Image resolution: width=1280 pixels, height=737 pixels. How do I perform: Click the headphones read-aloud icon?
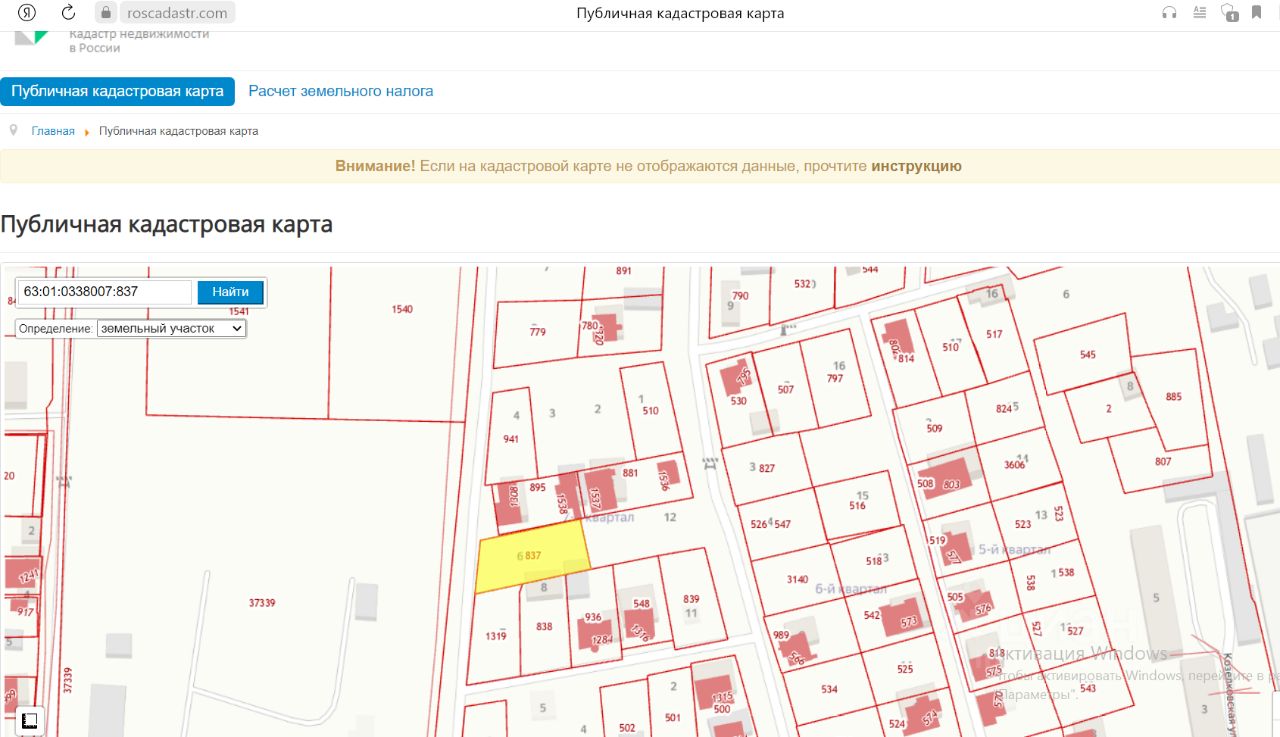(1169, 13)
